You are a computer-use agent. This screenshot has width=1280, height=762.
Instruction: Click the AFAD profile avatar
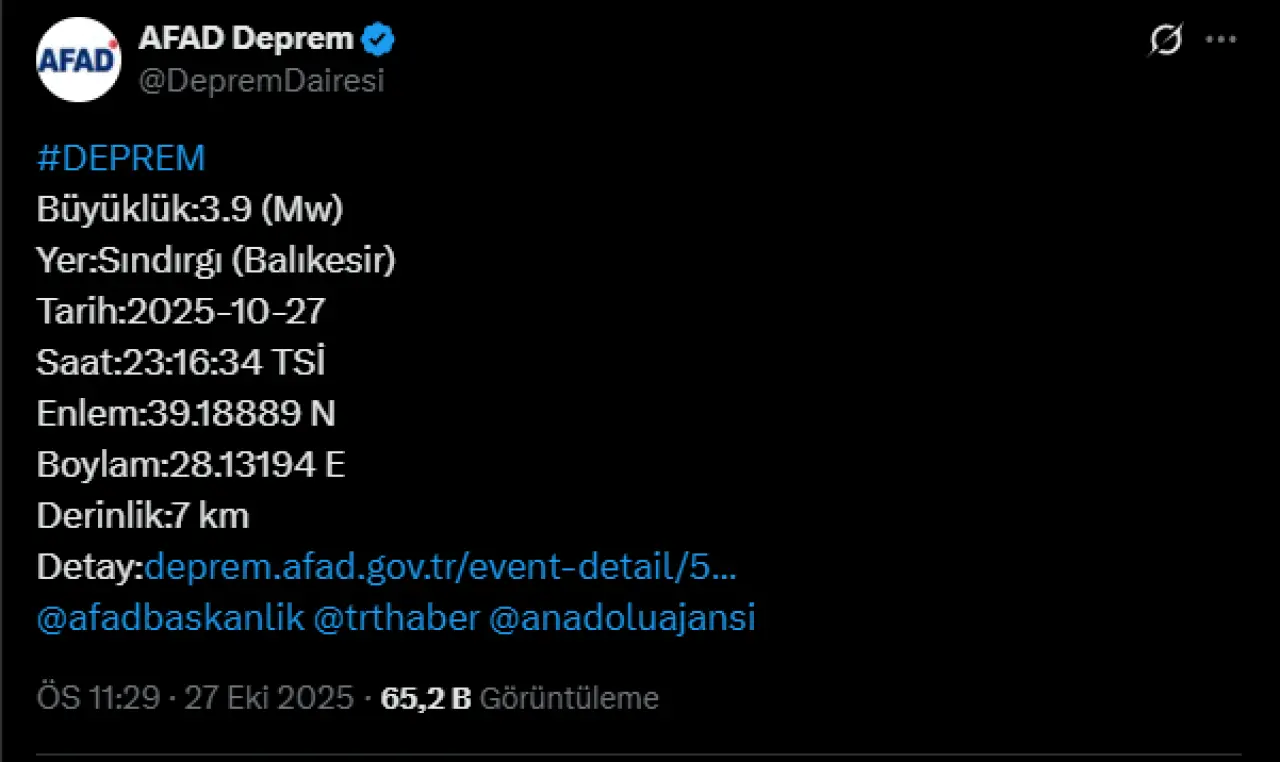(79, 60)
